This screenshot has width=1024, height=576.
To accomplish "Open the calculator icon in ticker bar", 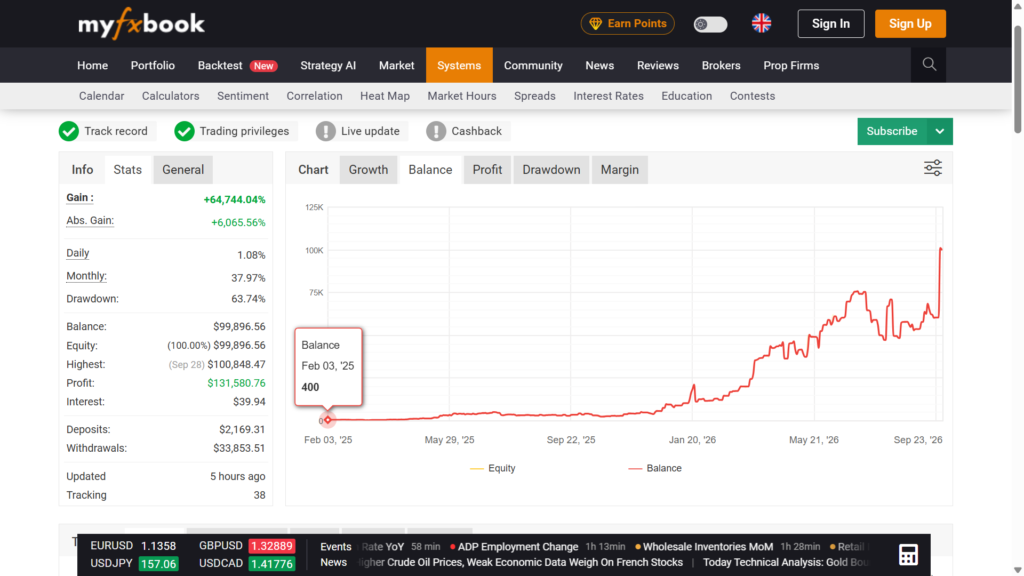I will point(908,554).
